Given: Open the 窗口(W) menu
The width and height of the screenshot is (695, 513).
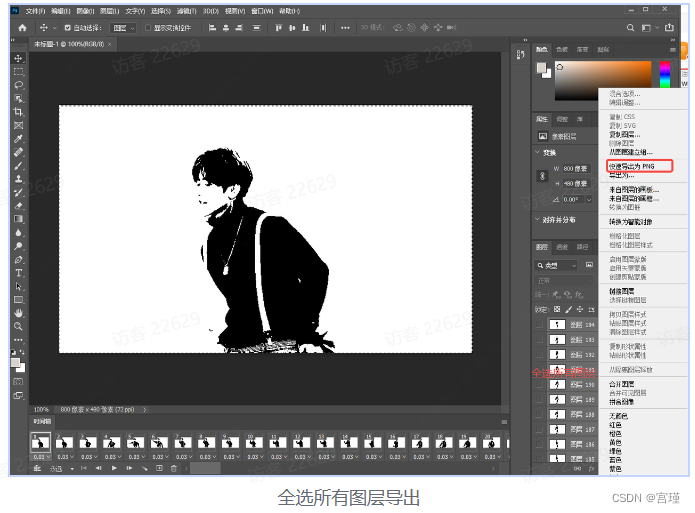Looking at the screenshot, I should click(x=262, y=11).
